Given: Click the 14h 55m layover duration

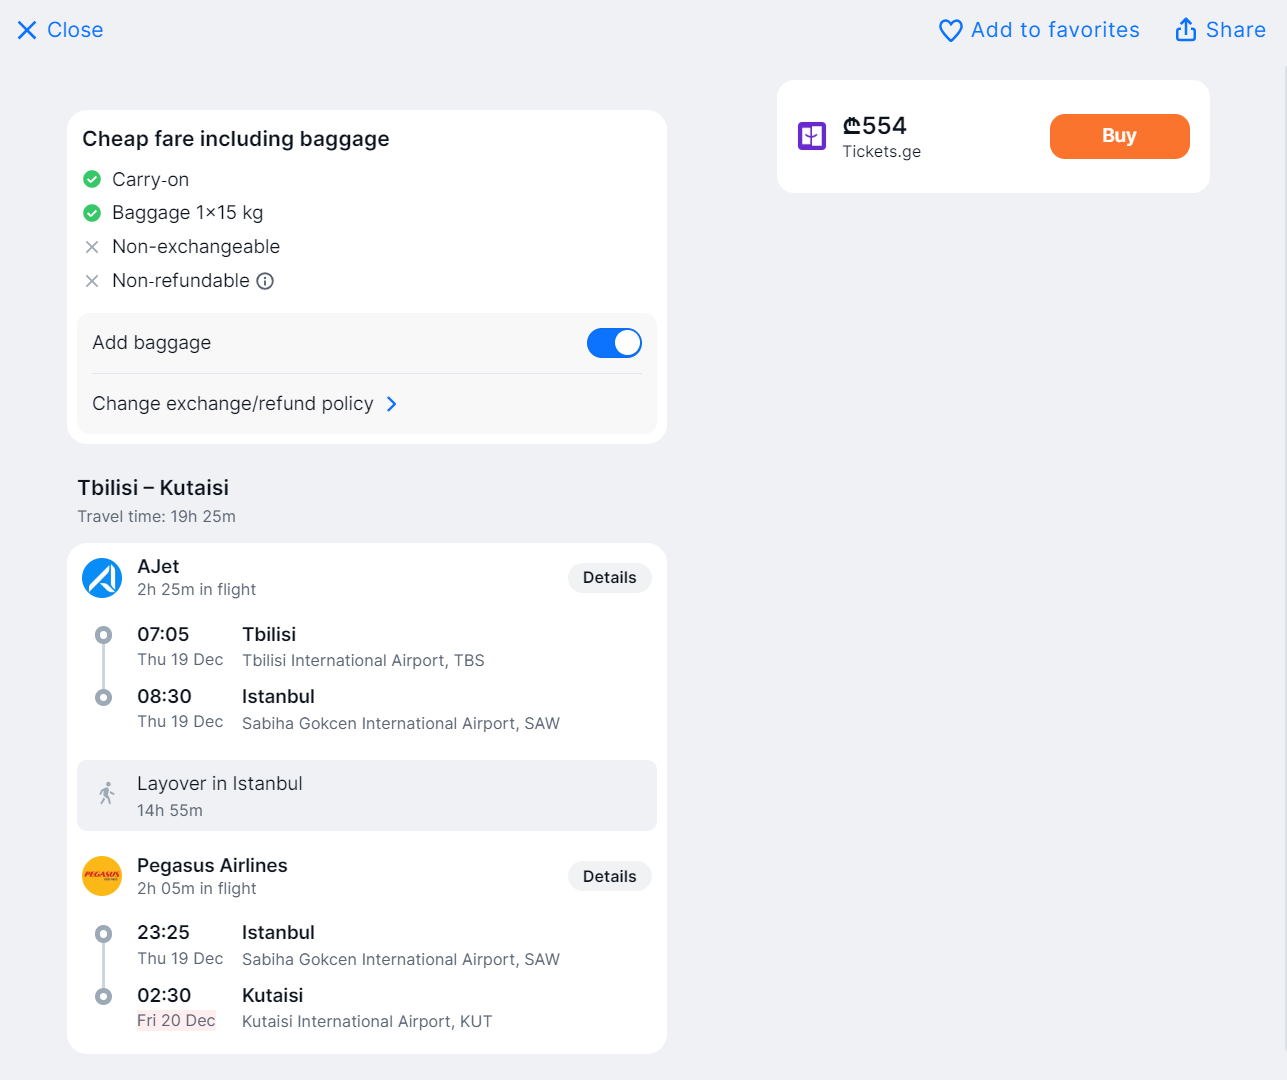Looking at the screenshot, I should (170, 811).
